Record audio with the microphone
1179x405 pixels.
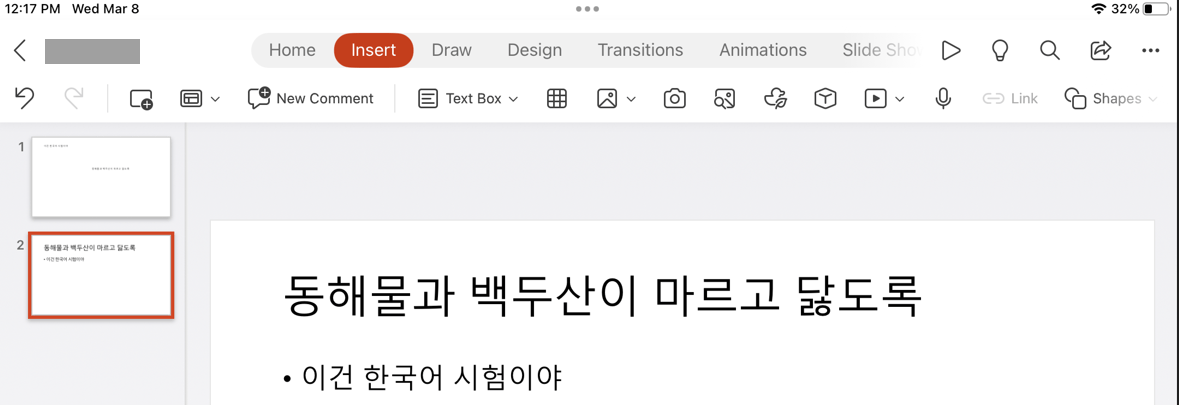pos(943,98)
